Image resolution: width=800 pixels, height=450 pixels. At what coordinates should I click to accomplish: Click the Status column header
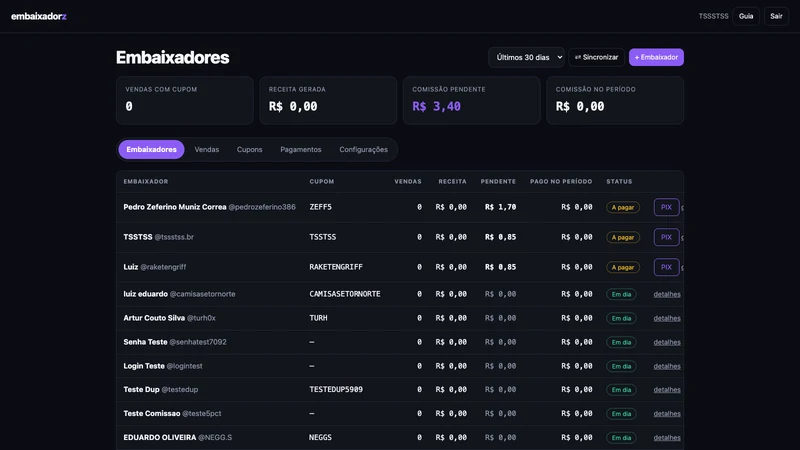coord(619,182)
